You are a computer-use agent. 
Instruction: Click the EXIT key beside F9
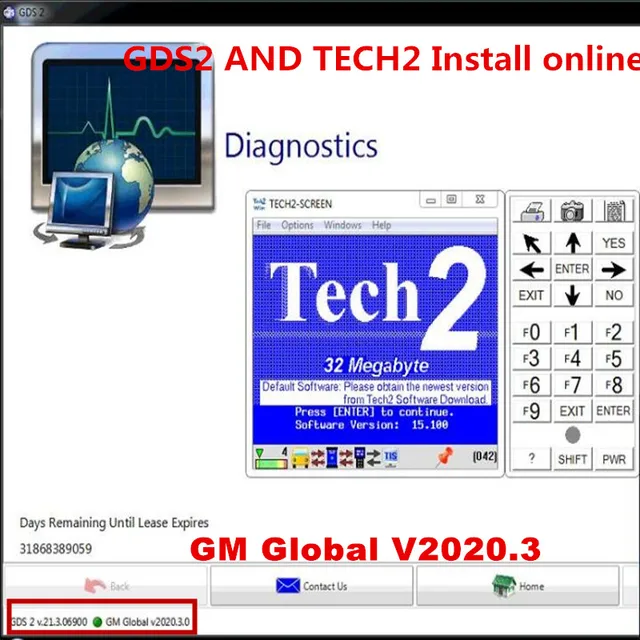[x=573, y=411]
